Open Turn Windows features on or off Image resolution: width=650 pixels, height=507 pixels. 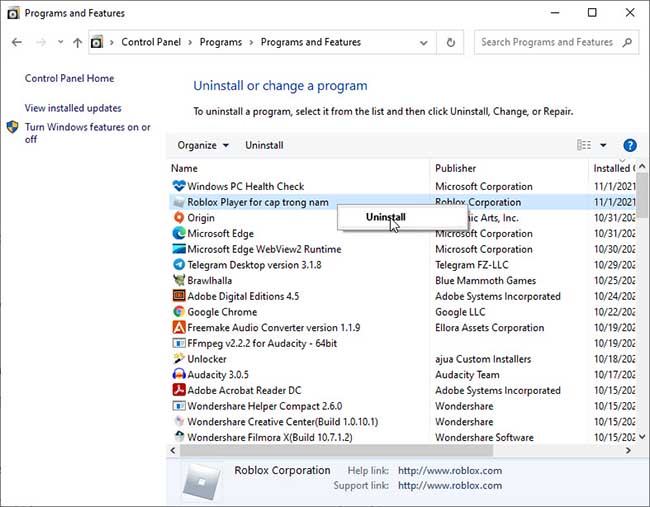pyautogui.click(x=87, y=133)
